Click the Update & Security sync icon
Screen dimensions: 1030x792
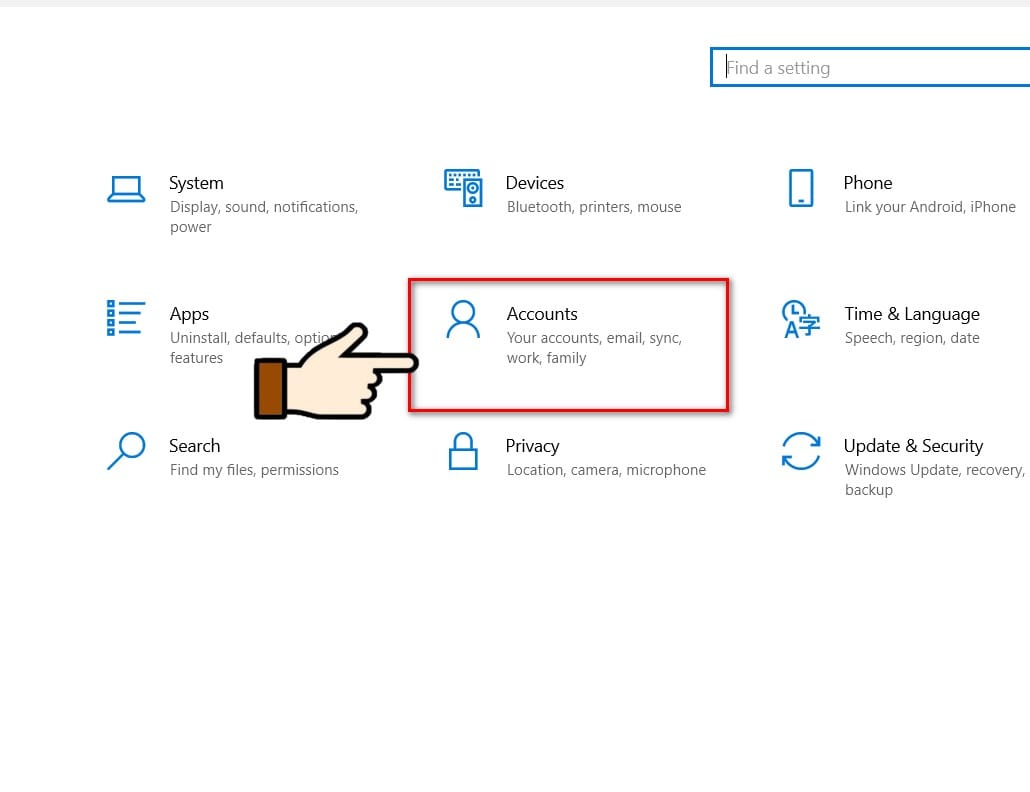pos(801,451)
